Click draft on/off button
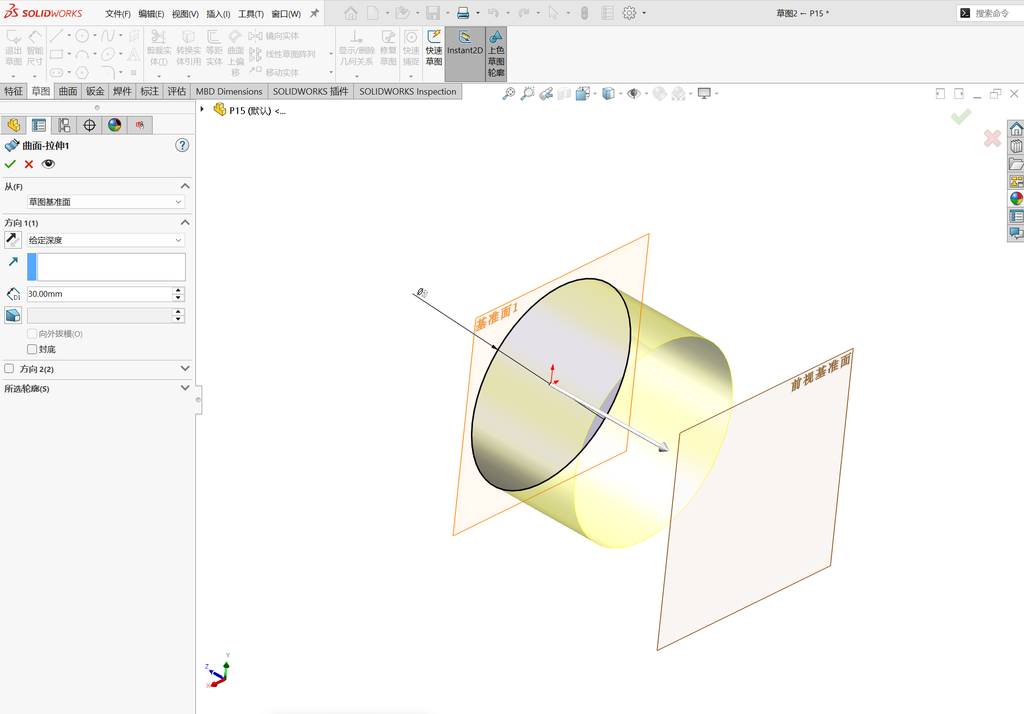Viewport: 1024px width, 714px height. click(12, 316)
